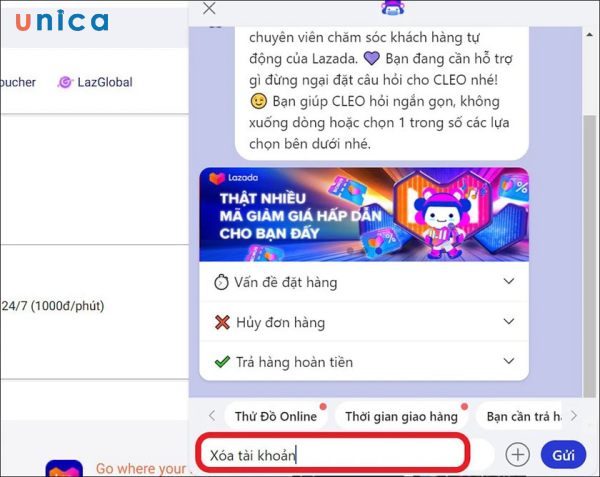Viewport: 600px width, 477px height.
Task: Select the Thử Đồ Online suggestion chip
Action: pyautogui.click(x=276, y=416)
